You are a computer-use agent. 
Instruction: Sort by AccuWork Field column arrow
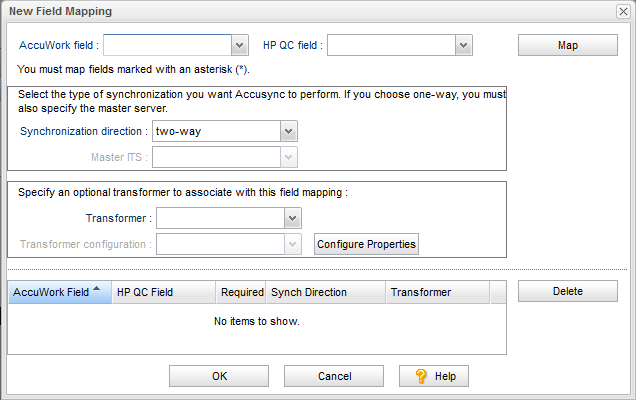click(96, 291)
